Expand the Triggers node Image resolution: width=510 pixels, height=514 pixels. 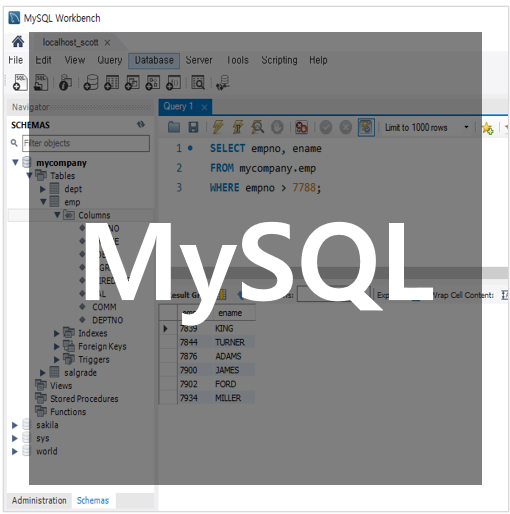tap(56, 360)
